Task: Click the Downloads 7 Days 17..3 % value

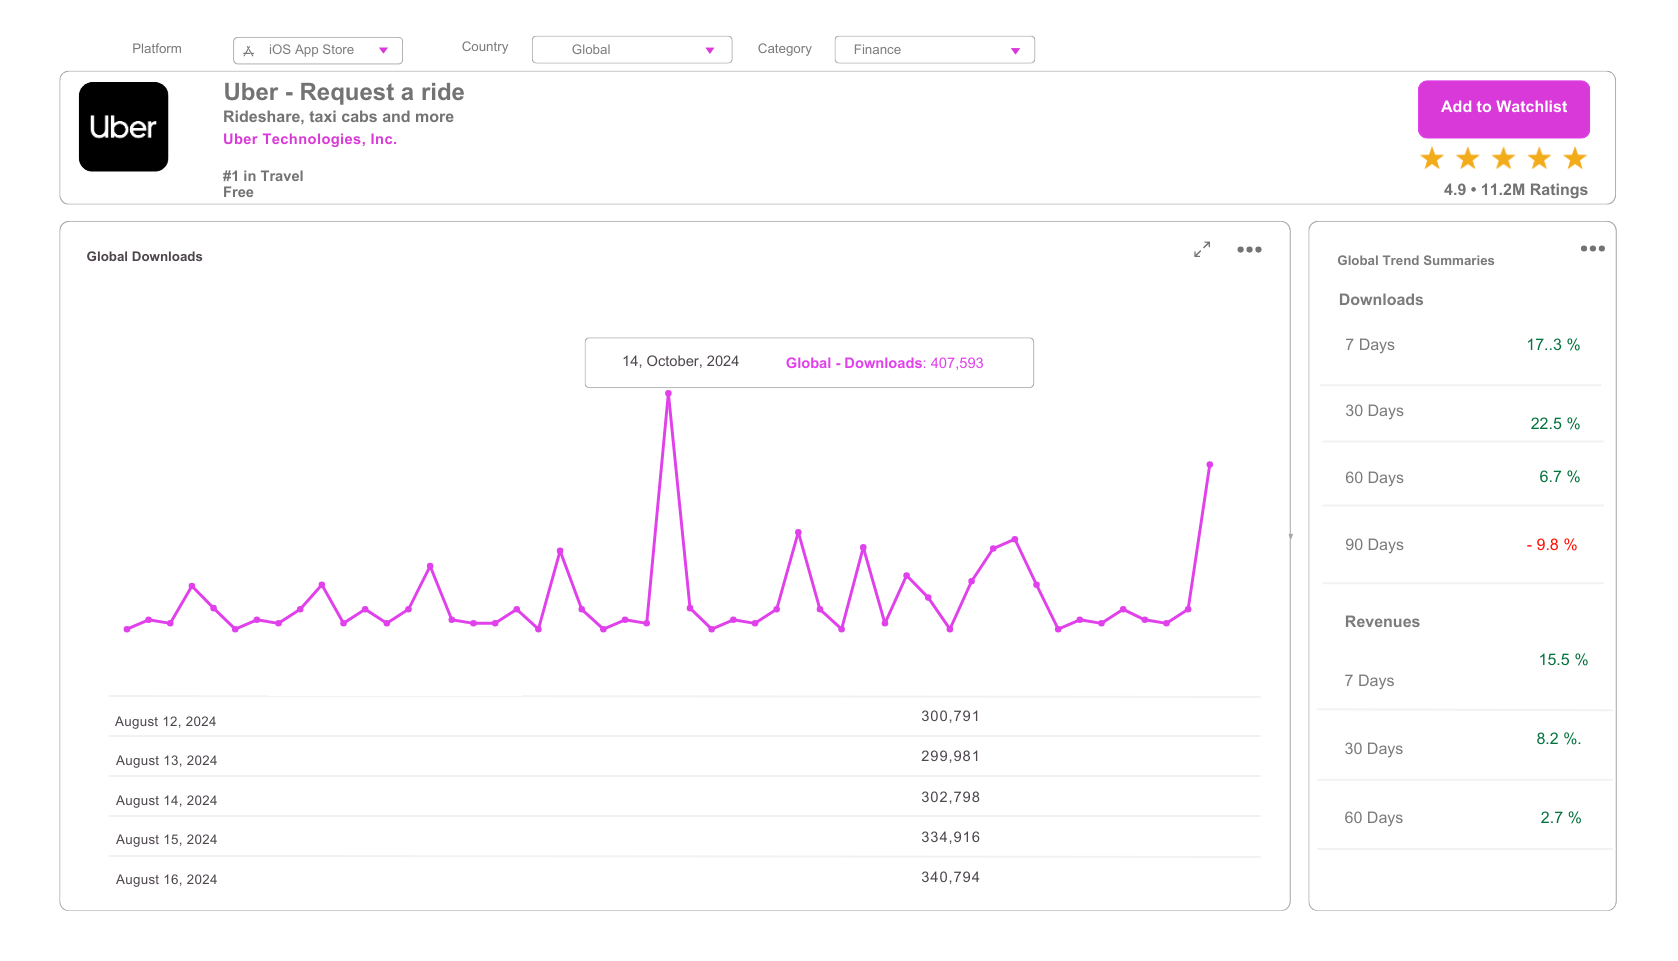Action: [1553, 345]
